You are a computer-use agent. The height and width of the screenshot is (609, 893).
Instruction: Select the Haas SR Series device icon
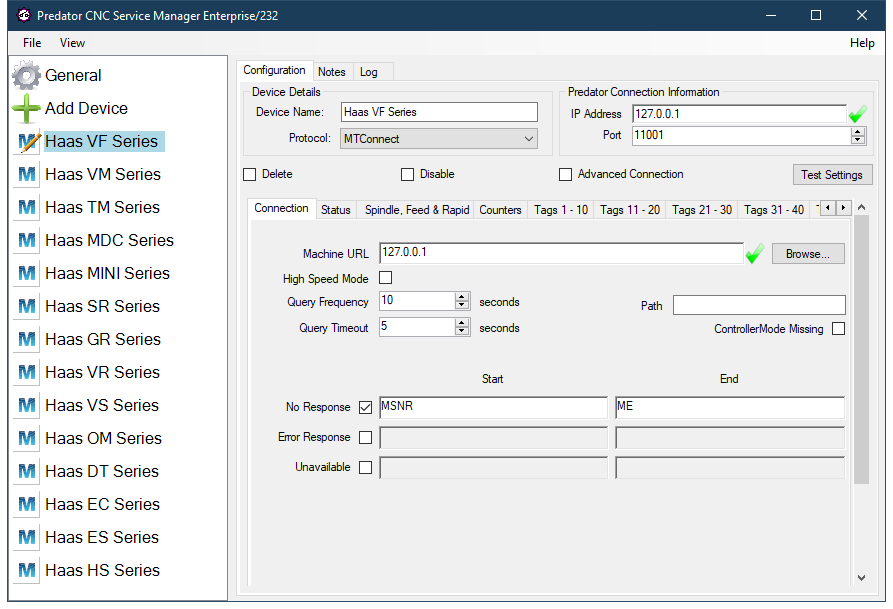click(x=28, y=307)
